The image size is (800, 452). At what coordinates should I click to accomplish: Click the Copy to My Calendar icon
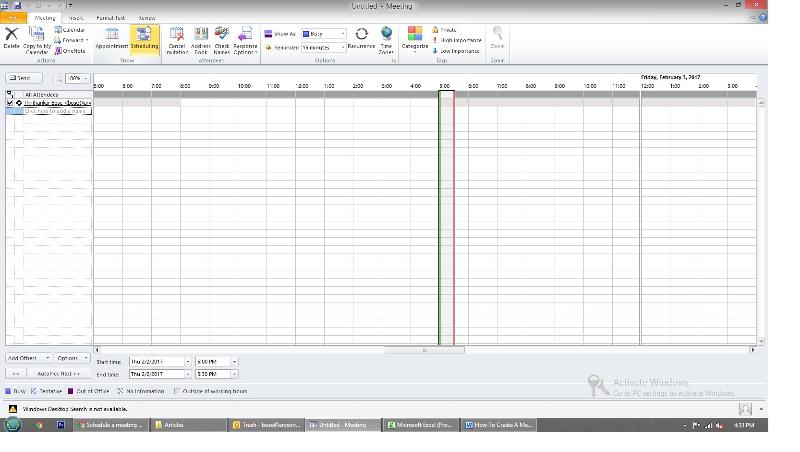[x=37, y=40]
